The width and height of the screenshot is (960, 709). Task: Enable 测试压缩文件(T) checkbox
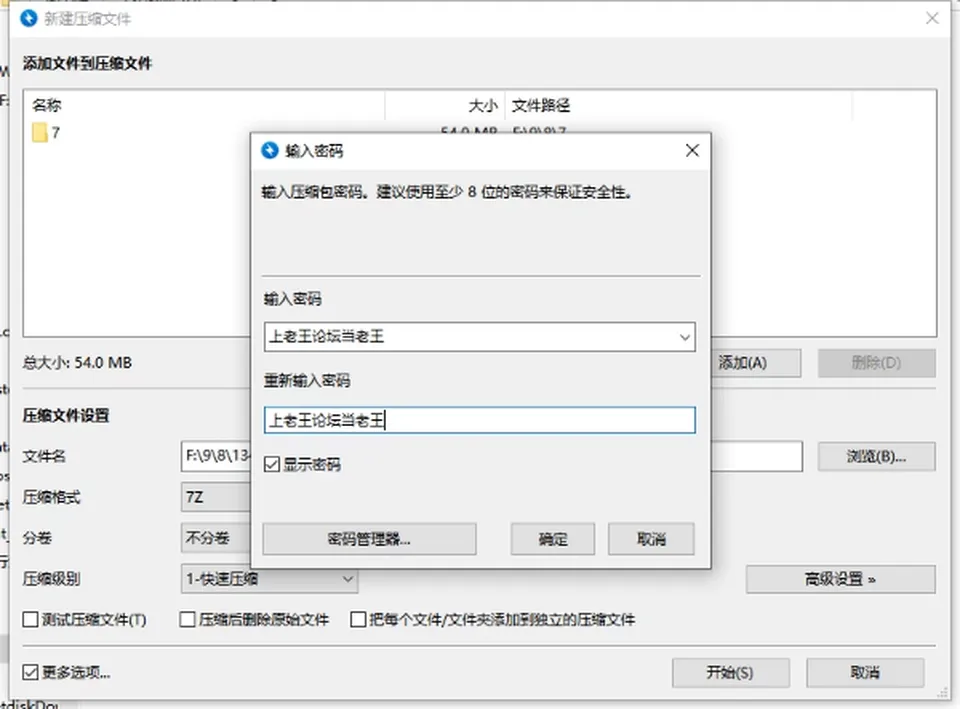(x=30, y=620)
